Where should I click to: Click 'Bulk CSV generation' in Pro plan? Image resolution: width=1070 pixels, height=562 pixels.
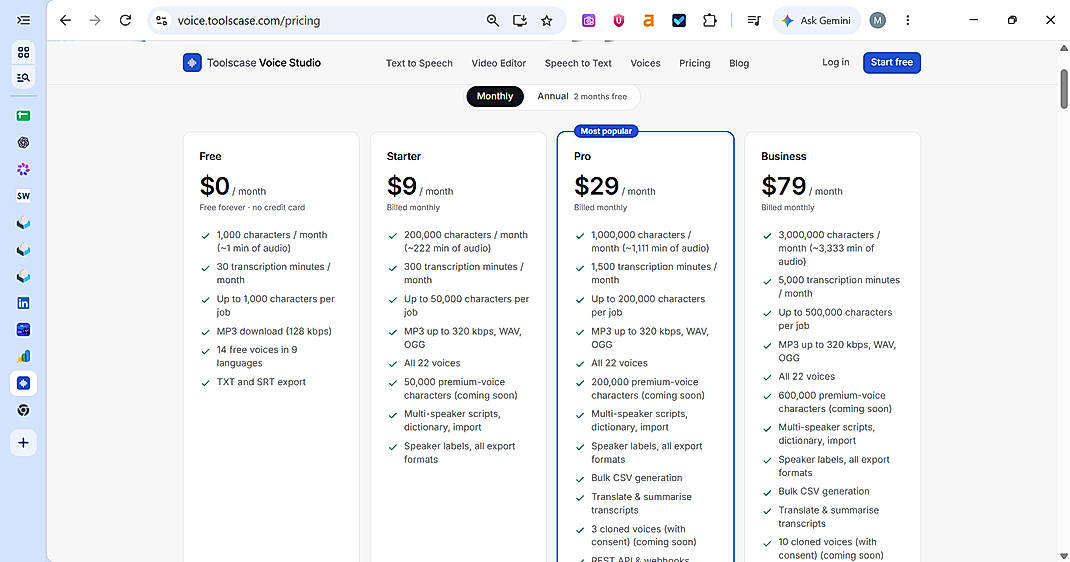coord(636,478)
